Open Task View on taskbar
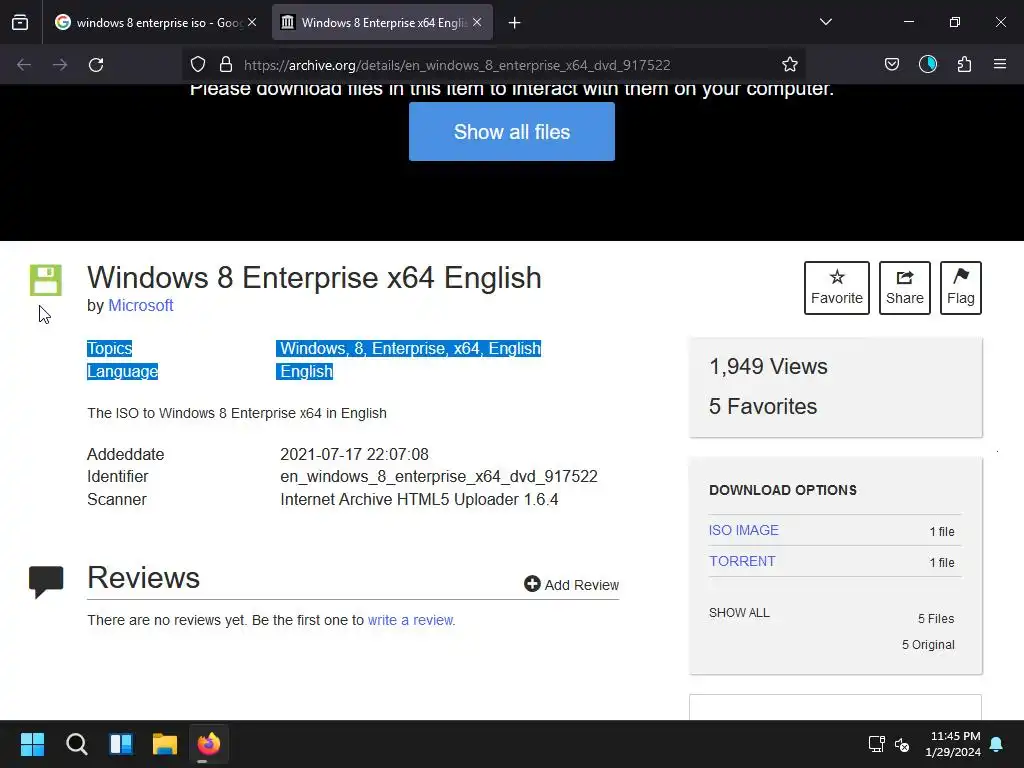 121,744
